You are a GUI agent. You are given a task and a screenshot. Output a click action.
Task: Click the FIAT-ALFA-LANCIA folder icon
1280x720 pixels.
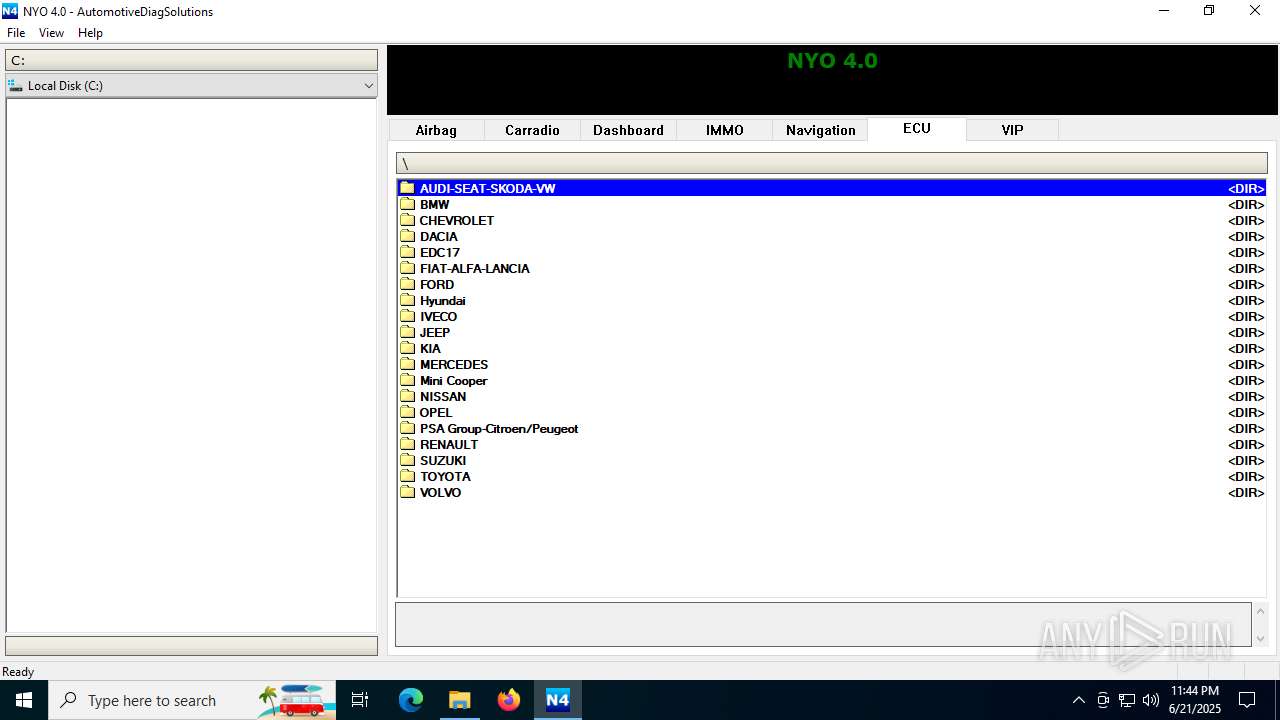407,268
